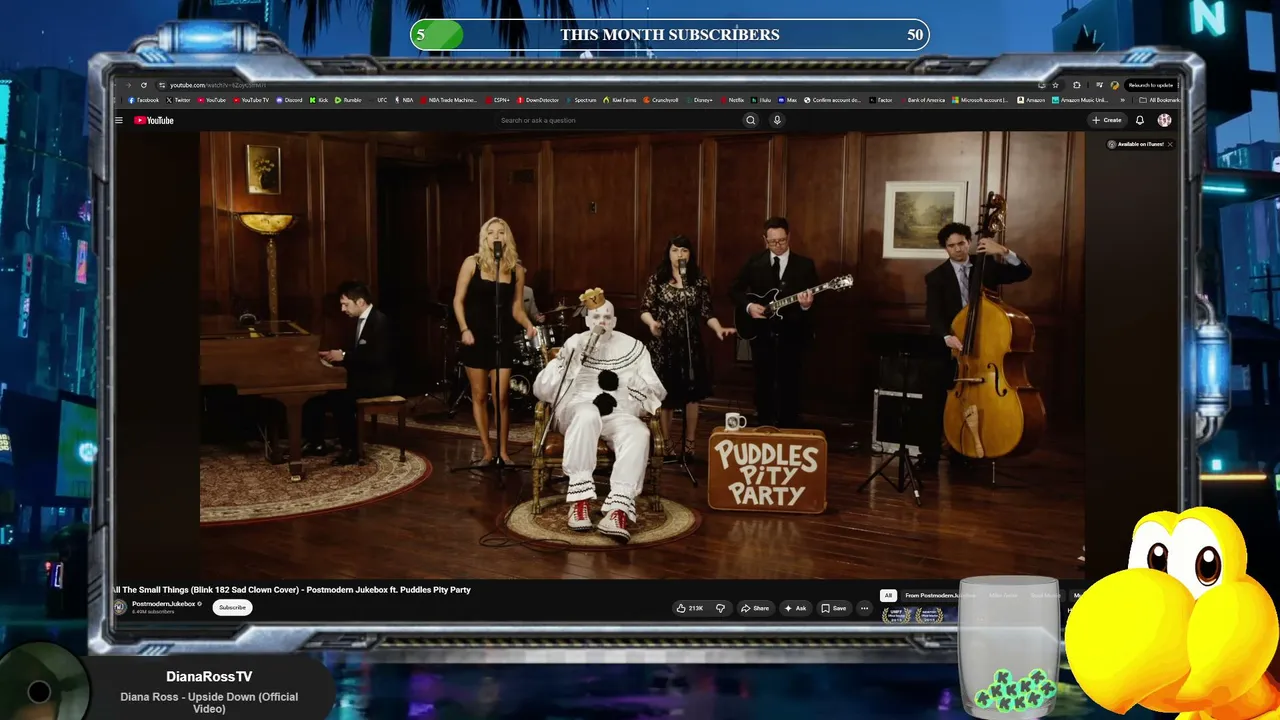Open the Rumble bookmark
Image resolution: width=1280 pixels, height=720 pixels.
348,100
